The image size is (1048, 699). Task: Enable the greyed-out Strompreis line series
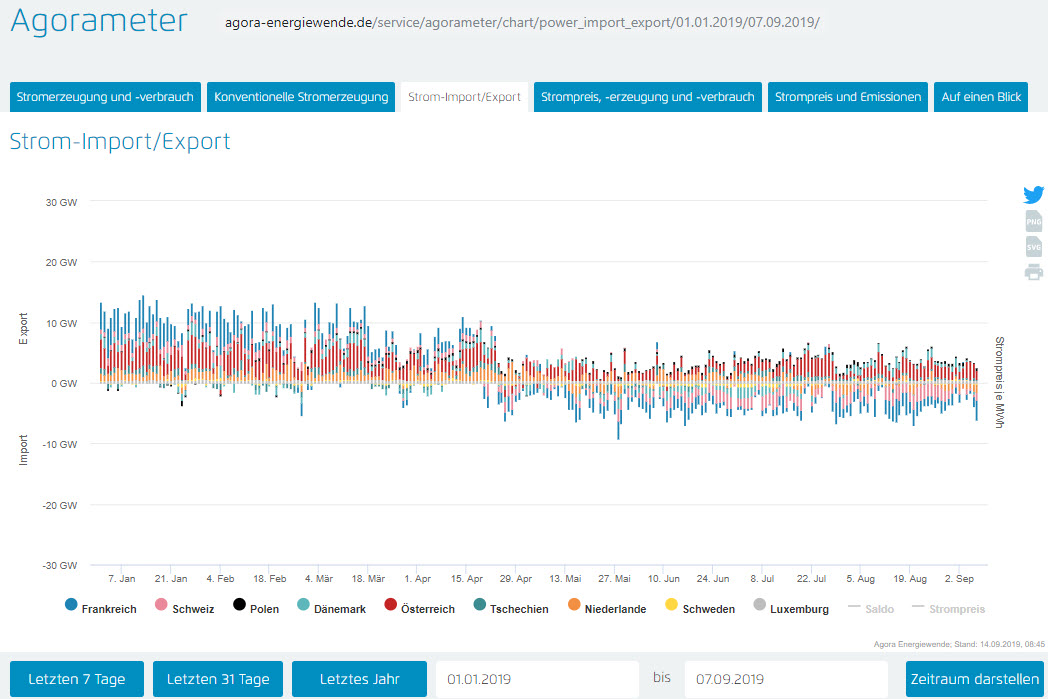point(949,609)
